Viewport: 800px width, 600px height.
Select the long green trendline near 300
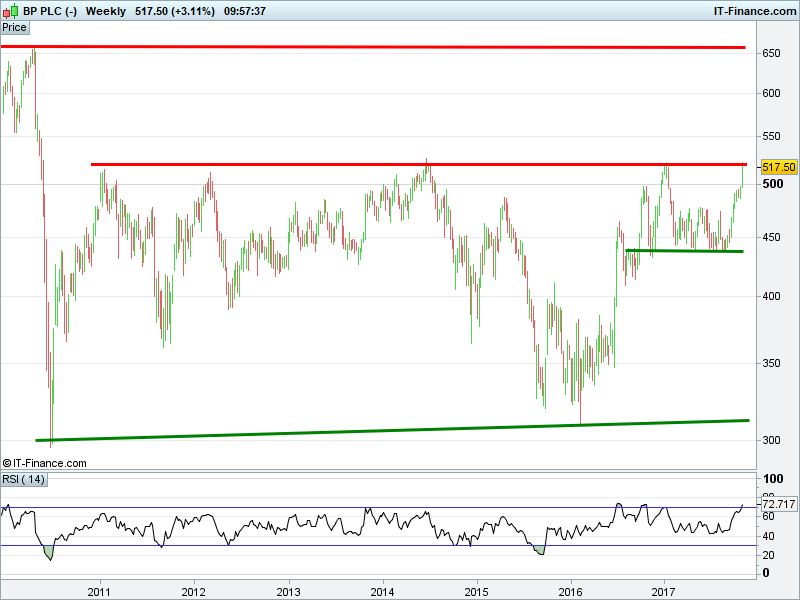tap(392, 430)
